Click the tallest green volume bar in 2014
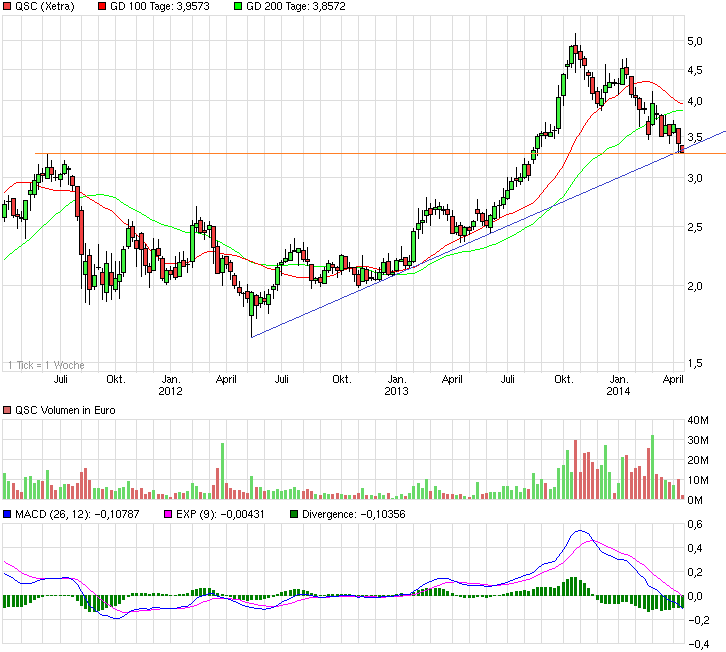 652,467
